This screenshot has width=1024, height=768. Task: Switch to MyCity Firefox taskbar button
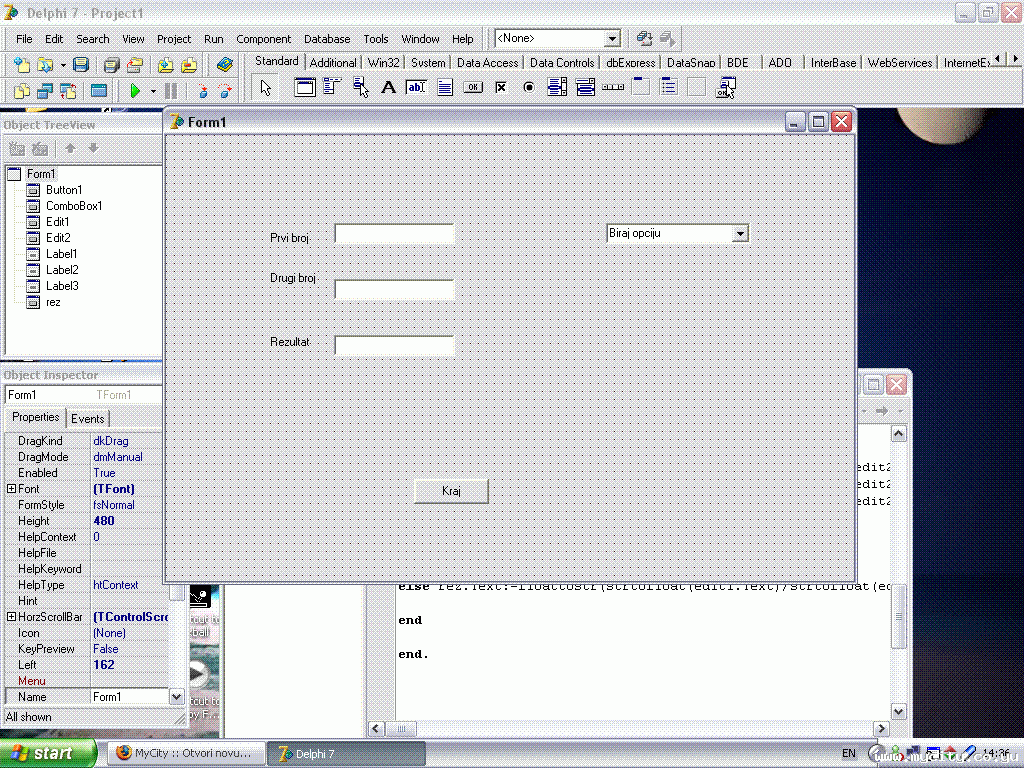click(x=186, y=753)
